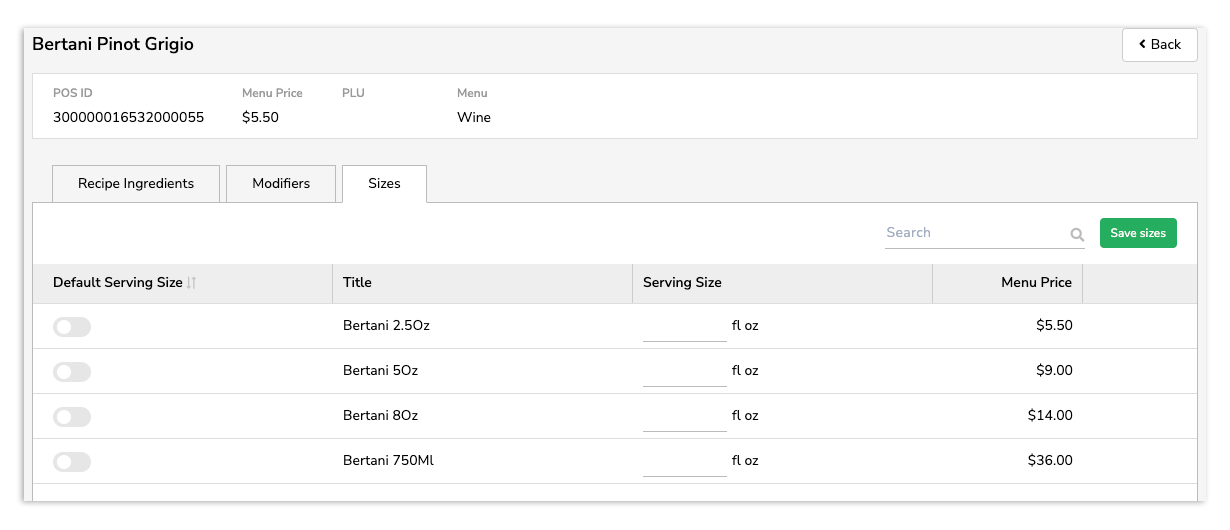Click the Title column header
Screen dimensions: 1230x530
[x=357, y=283]
